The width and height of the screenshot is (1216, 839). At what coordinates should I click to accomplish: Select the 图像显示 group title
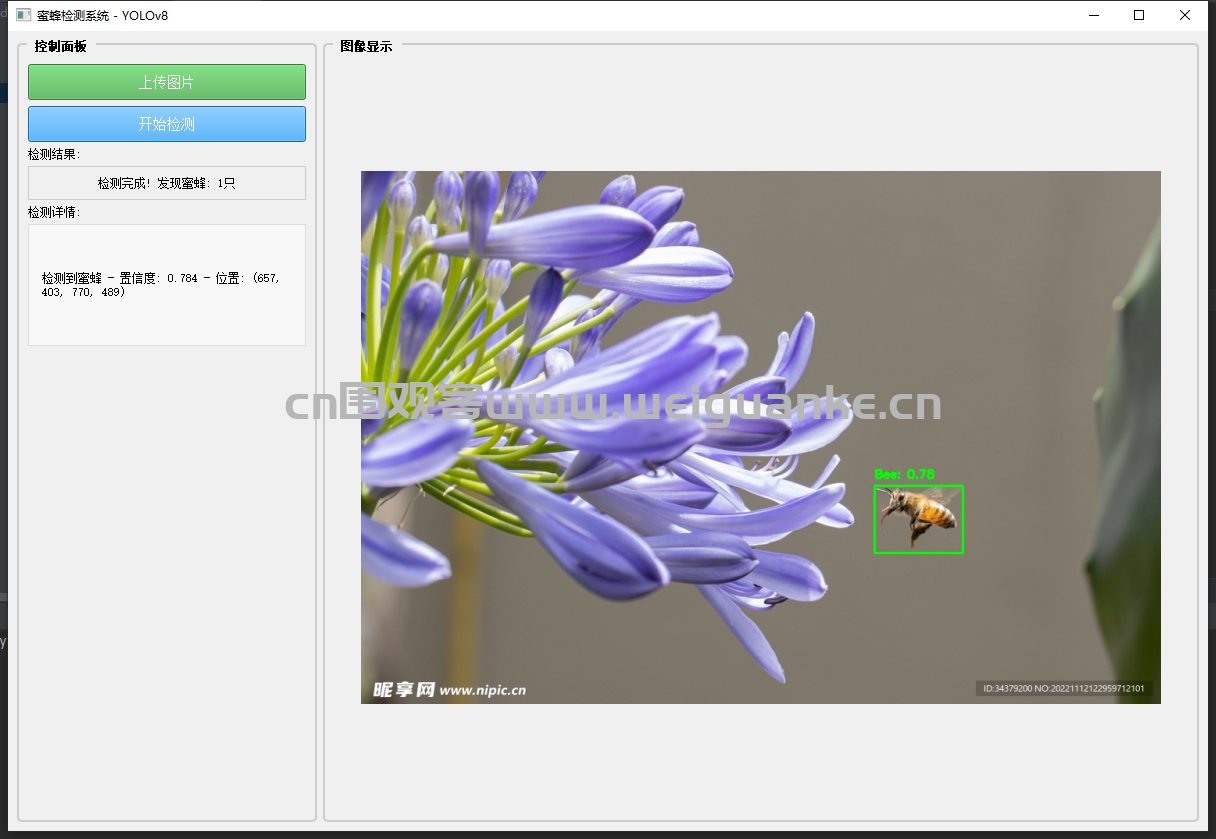point(366,46)
